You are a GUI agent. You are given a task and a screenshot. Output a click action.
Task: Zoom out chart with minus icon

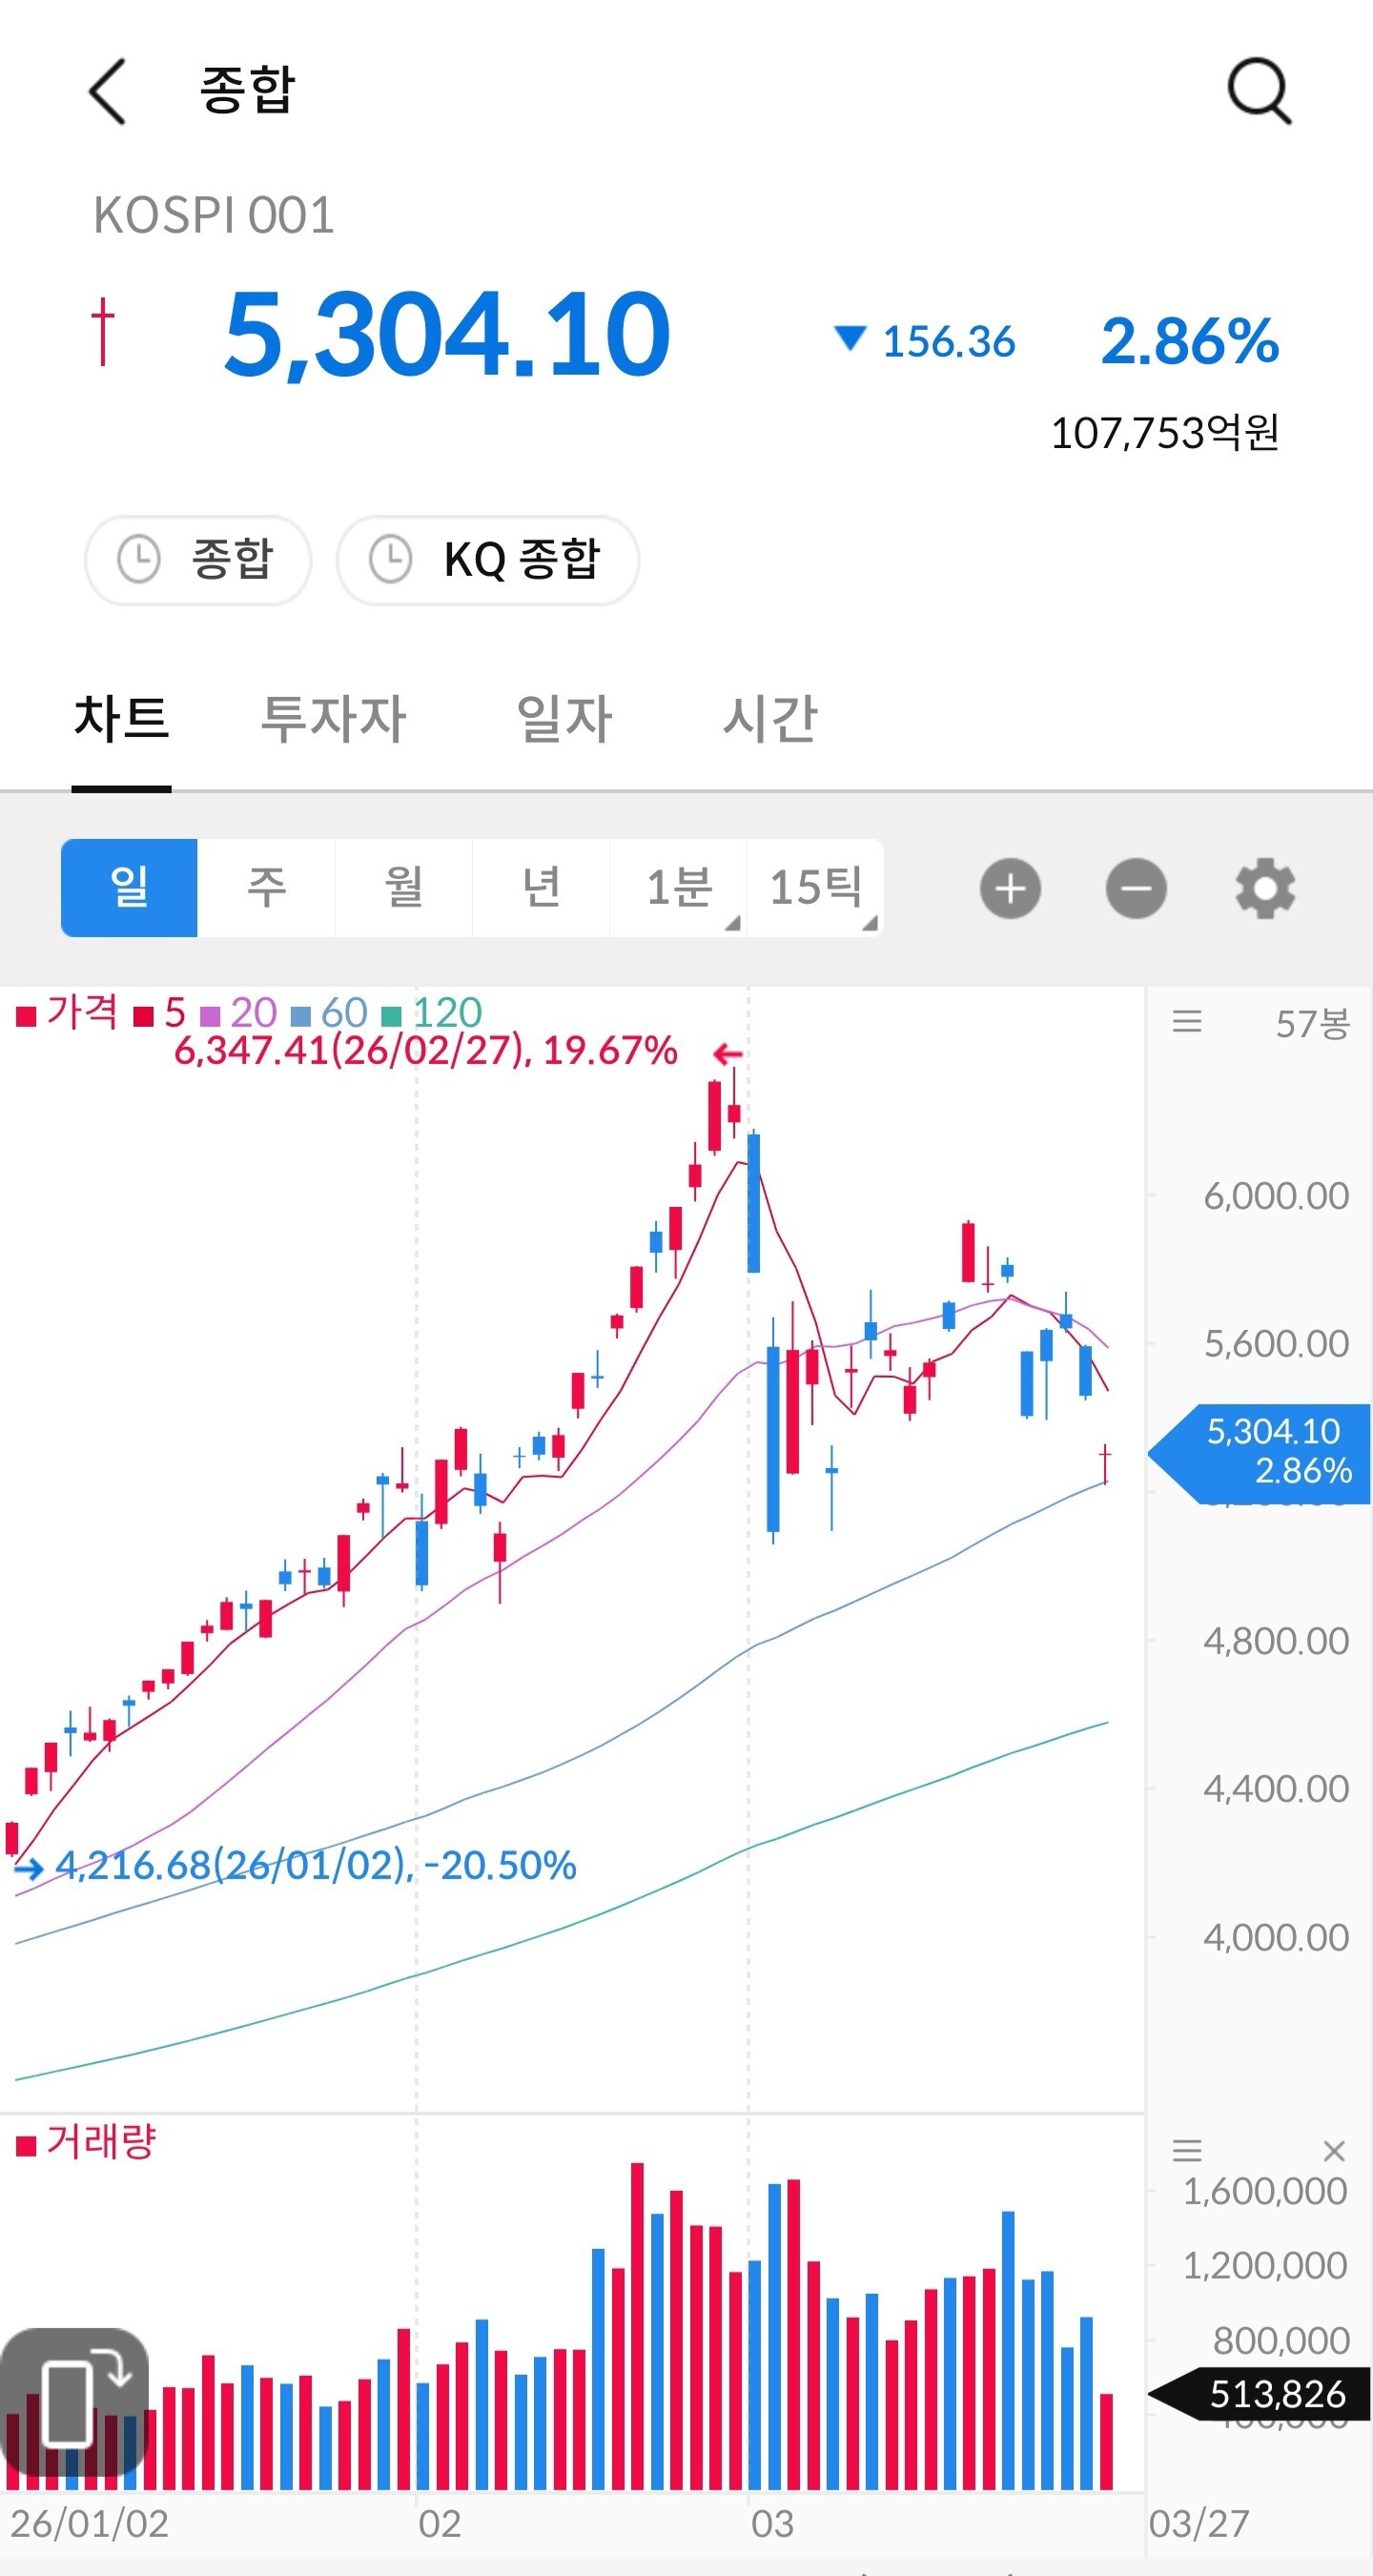click(x=1136, y=888)
